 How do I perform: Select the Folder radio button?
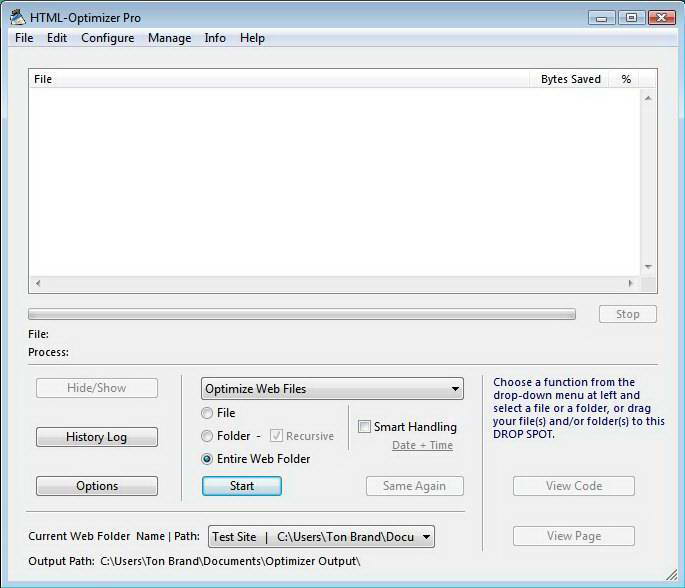click(x=207, y=436)
